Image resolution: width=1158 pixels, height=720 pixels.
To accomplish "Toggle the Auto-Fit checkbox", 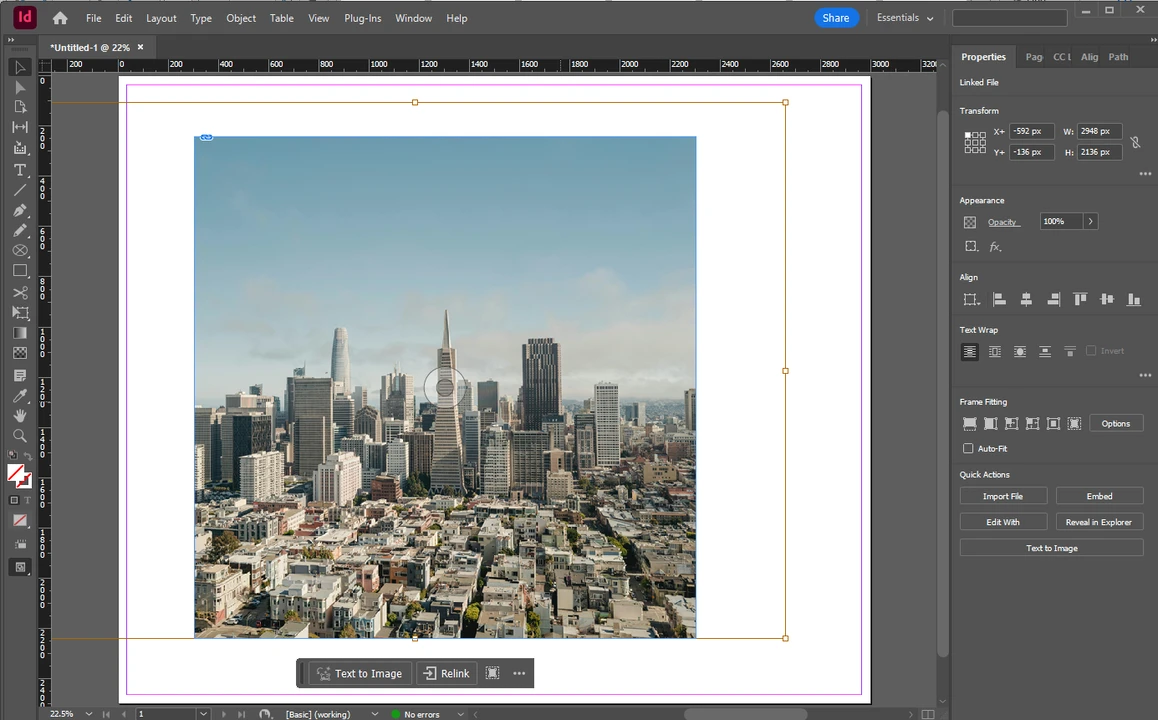I will click(968, 448).
